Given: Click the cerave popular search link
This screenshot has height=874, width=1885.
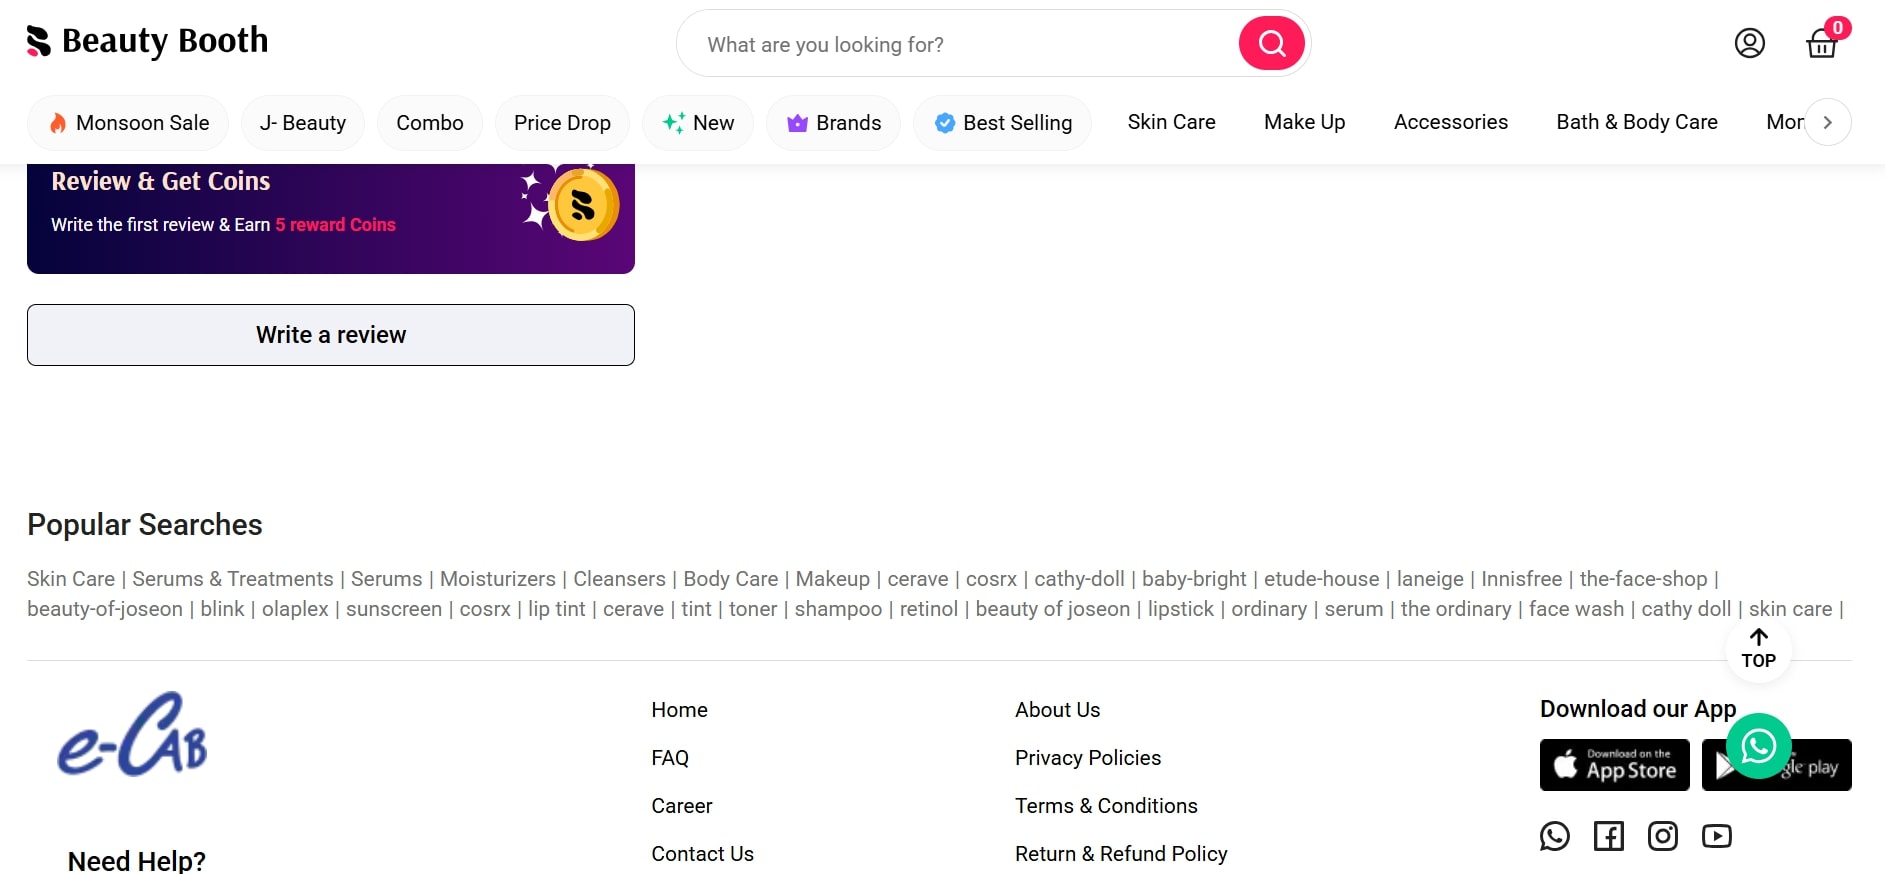Looking at the screenshot, I should [x=917, y=579].
